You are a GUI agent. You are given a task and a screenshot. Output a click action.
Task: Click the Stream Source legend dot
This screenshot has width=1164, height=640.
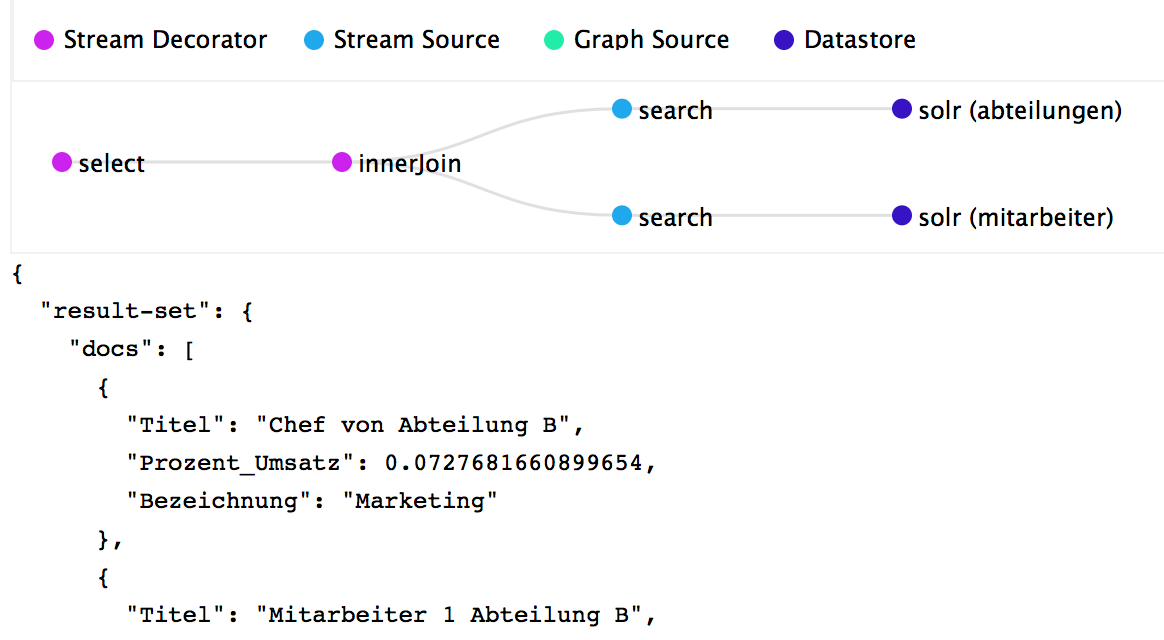click(x=314, y=41)
